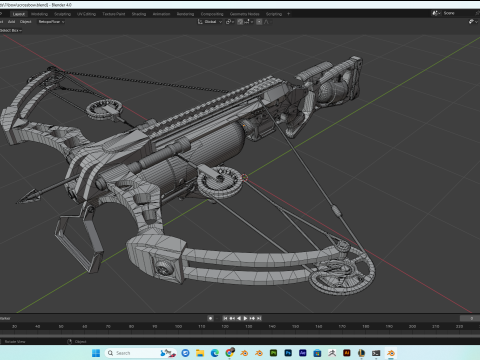Launch Microsoft Edge from the taskbar

(x=215, y=353)
